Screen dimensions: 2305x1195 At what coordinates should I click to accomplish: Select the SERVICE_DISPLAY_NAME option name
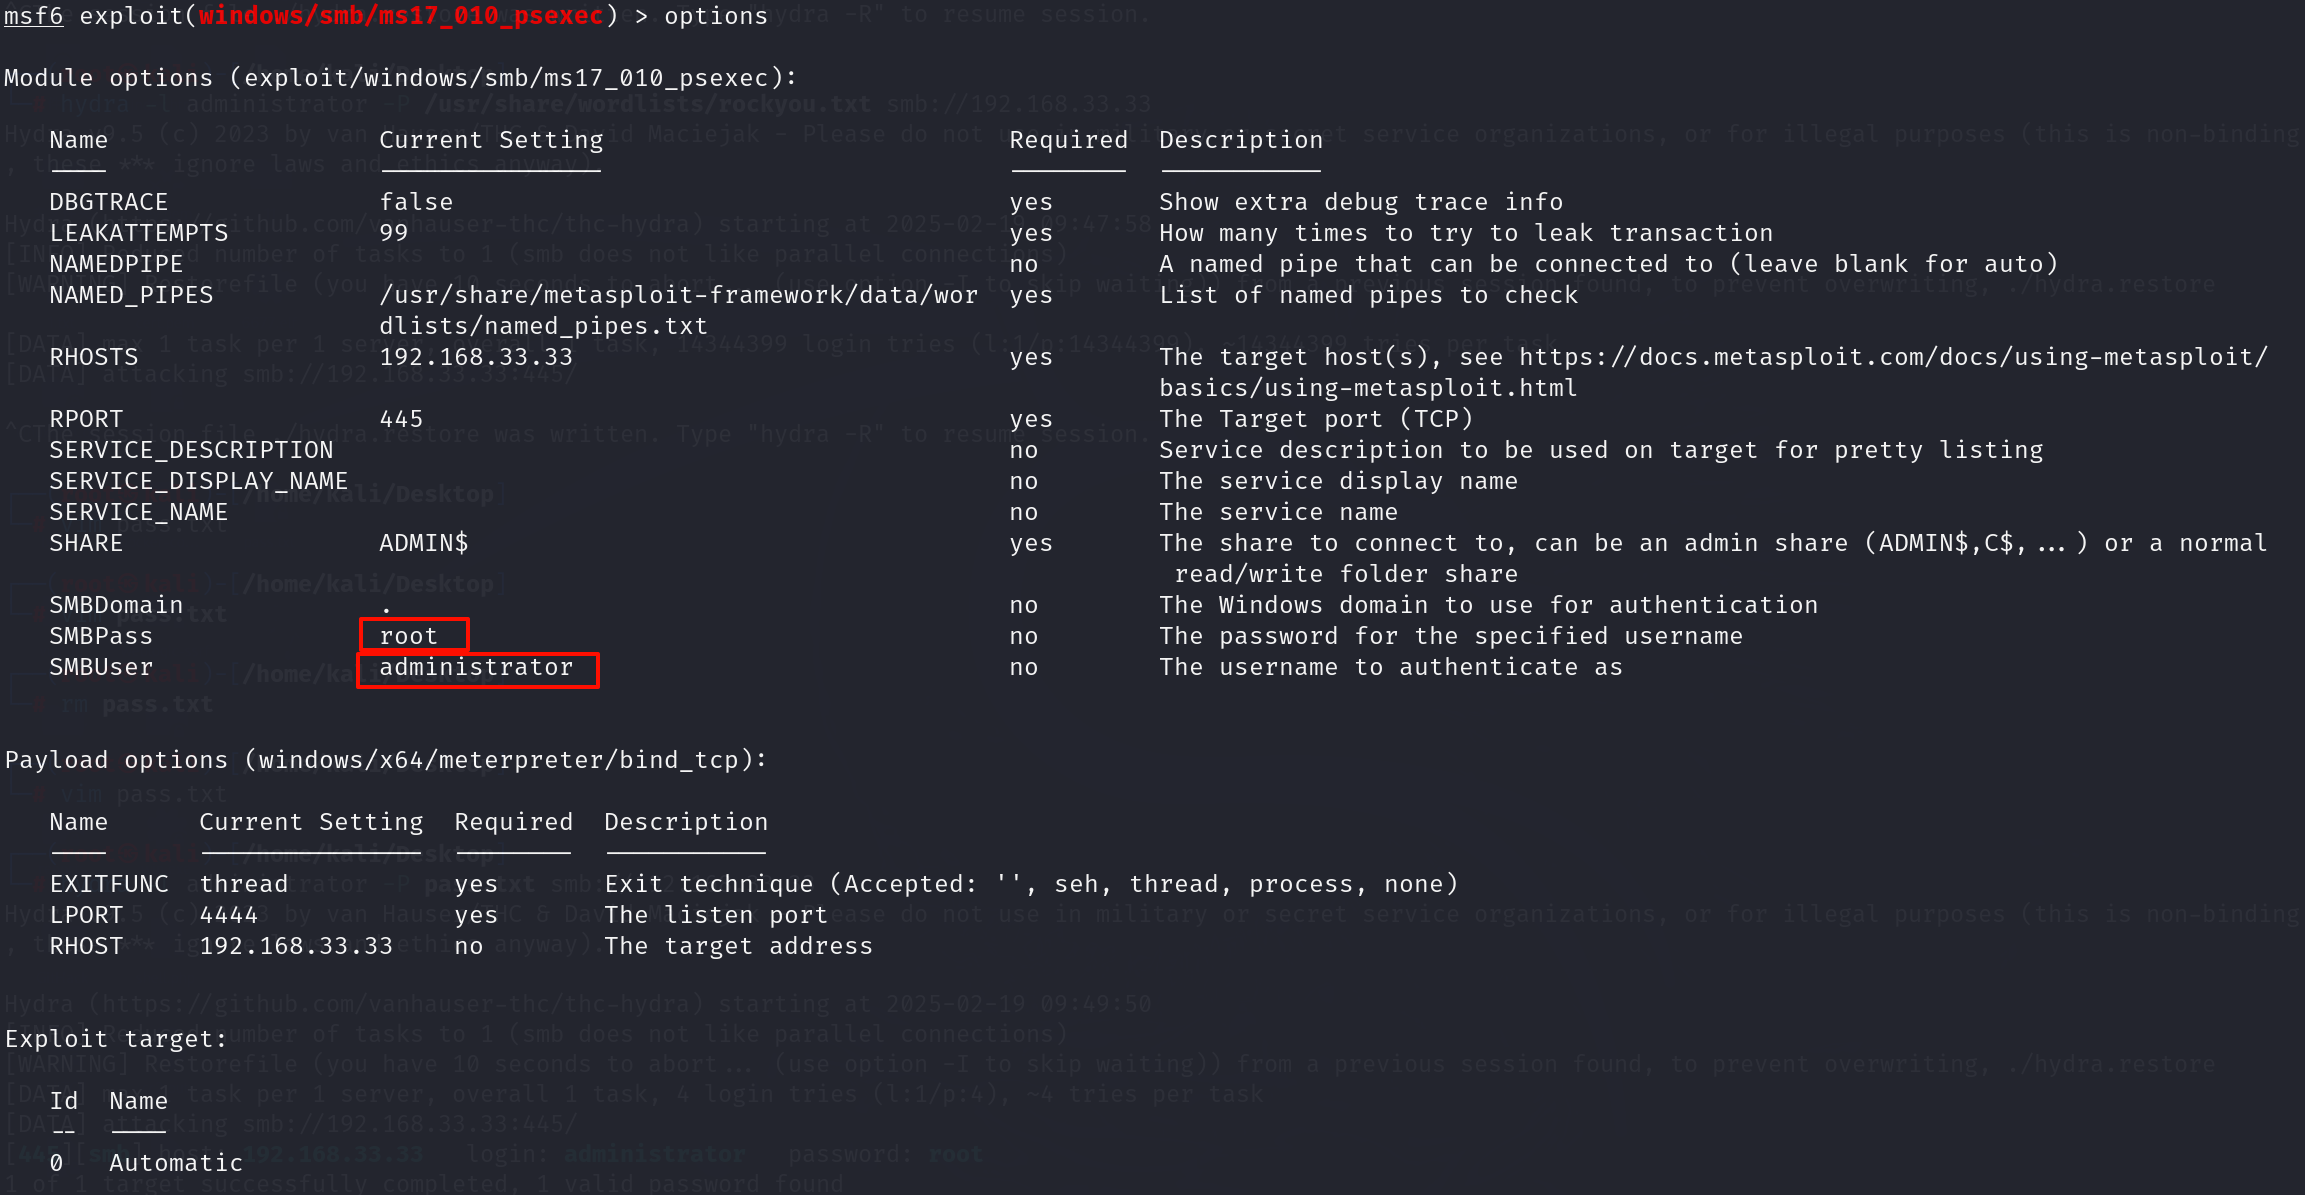tap(199, 481)
